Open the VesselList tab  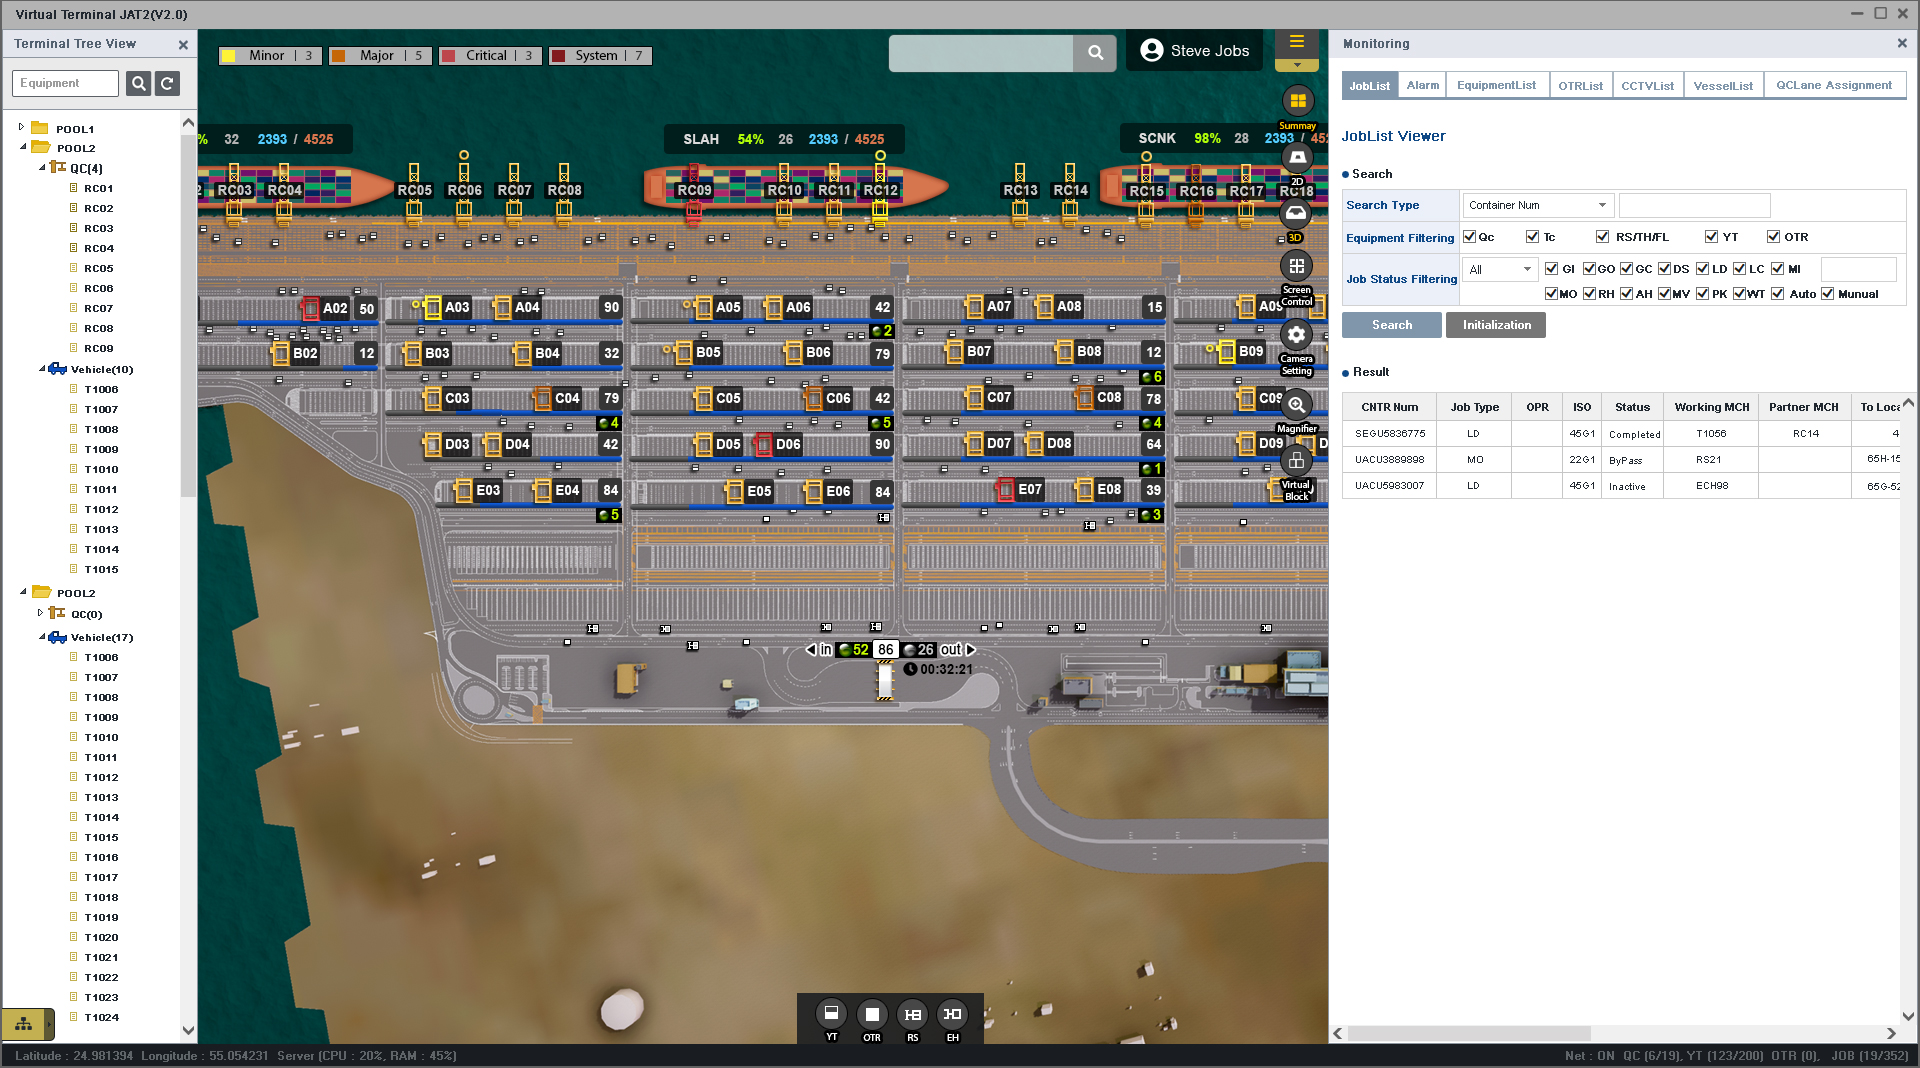[1722, 86]
